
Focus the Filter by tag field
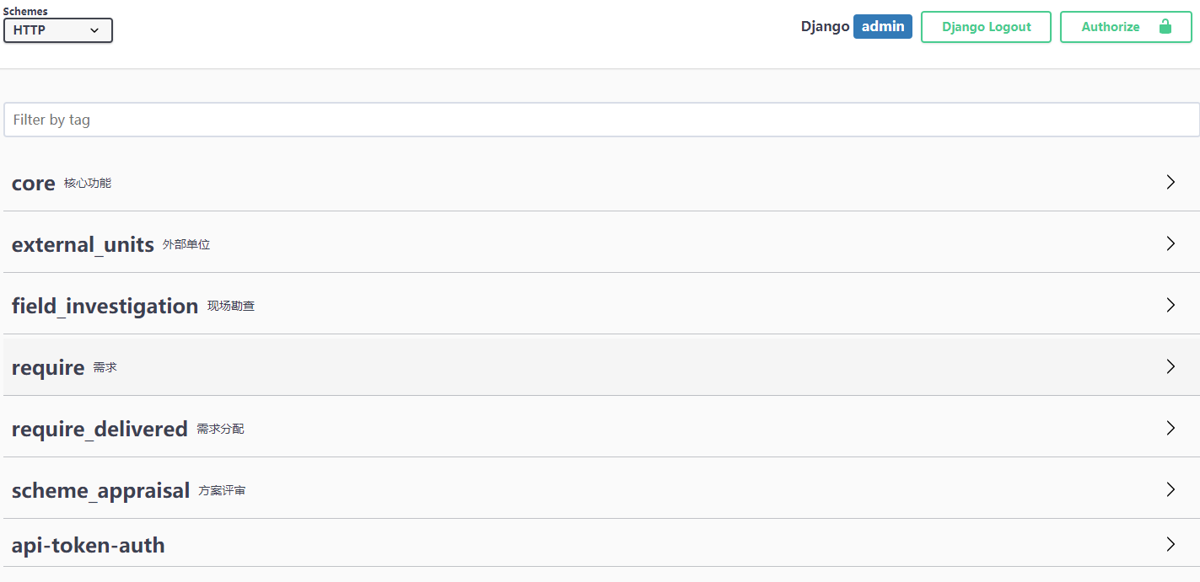click(x=602, y=119)
